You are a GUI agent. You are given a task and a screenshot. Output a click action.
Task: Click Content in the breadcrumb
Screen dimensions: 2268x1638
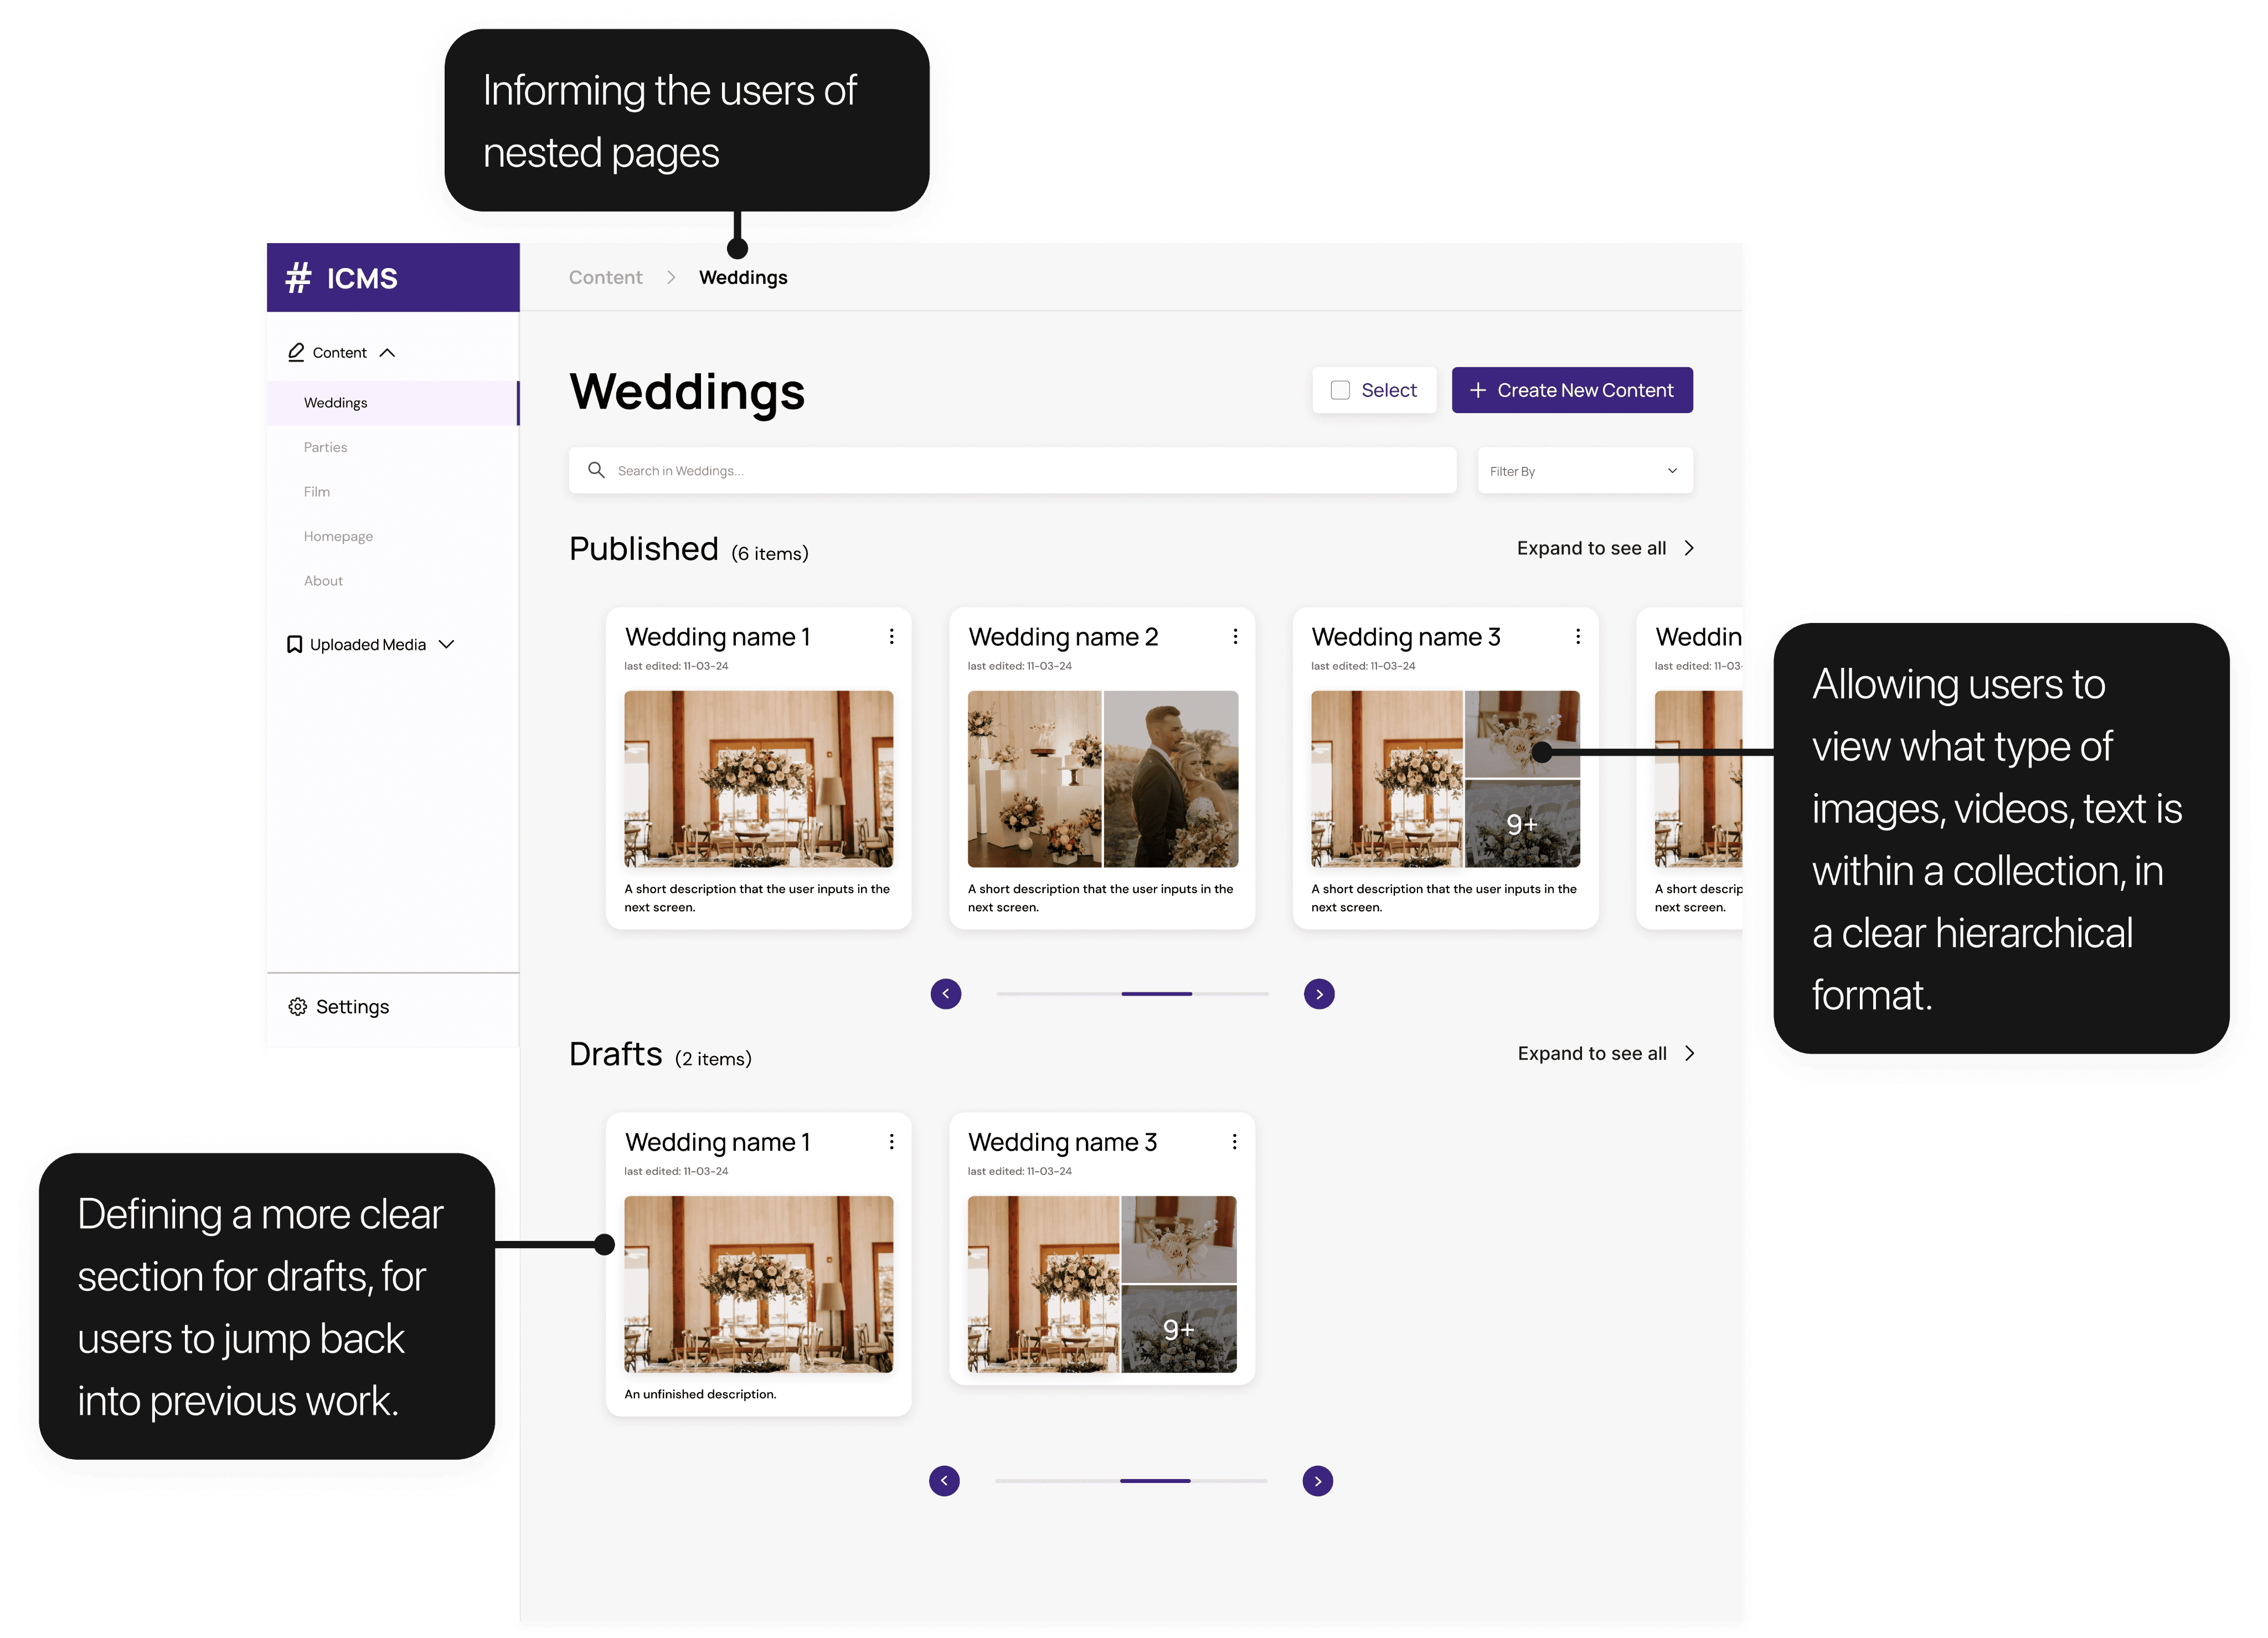coord(605,278)
